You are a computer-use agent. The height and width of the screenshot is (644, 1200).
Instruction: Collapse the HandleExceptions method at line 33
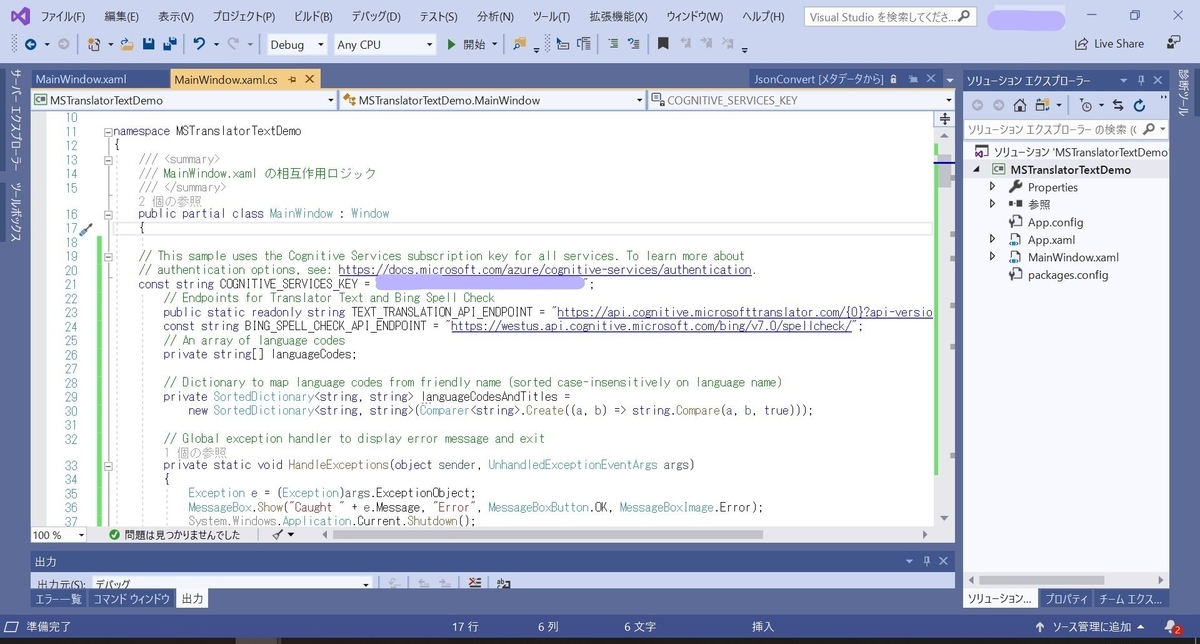(x=107, y=465)
